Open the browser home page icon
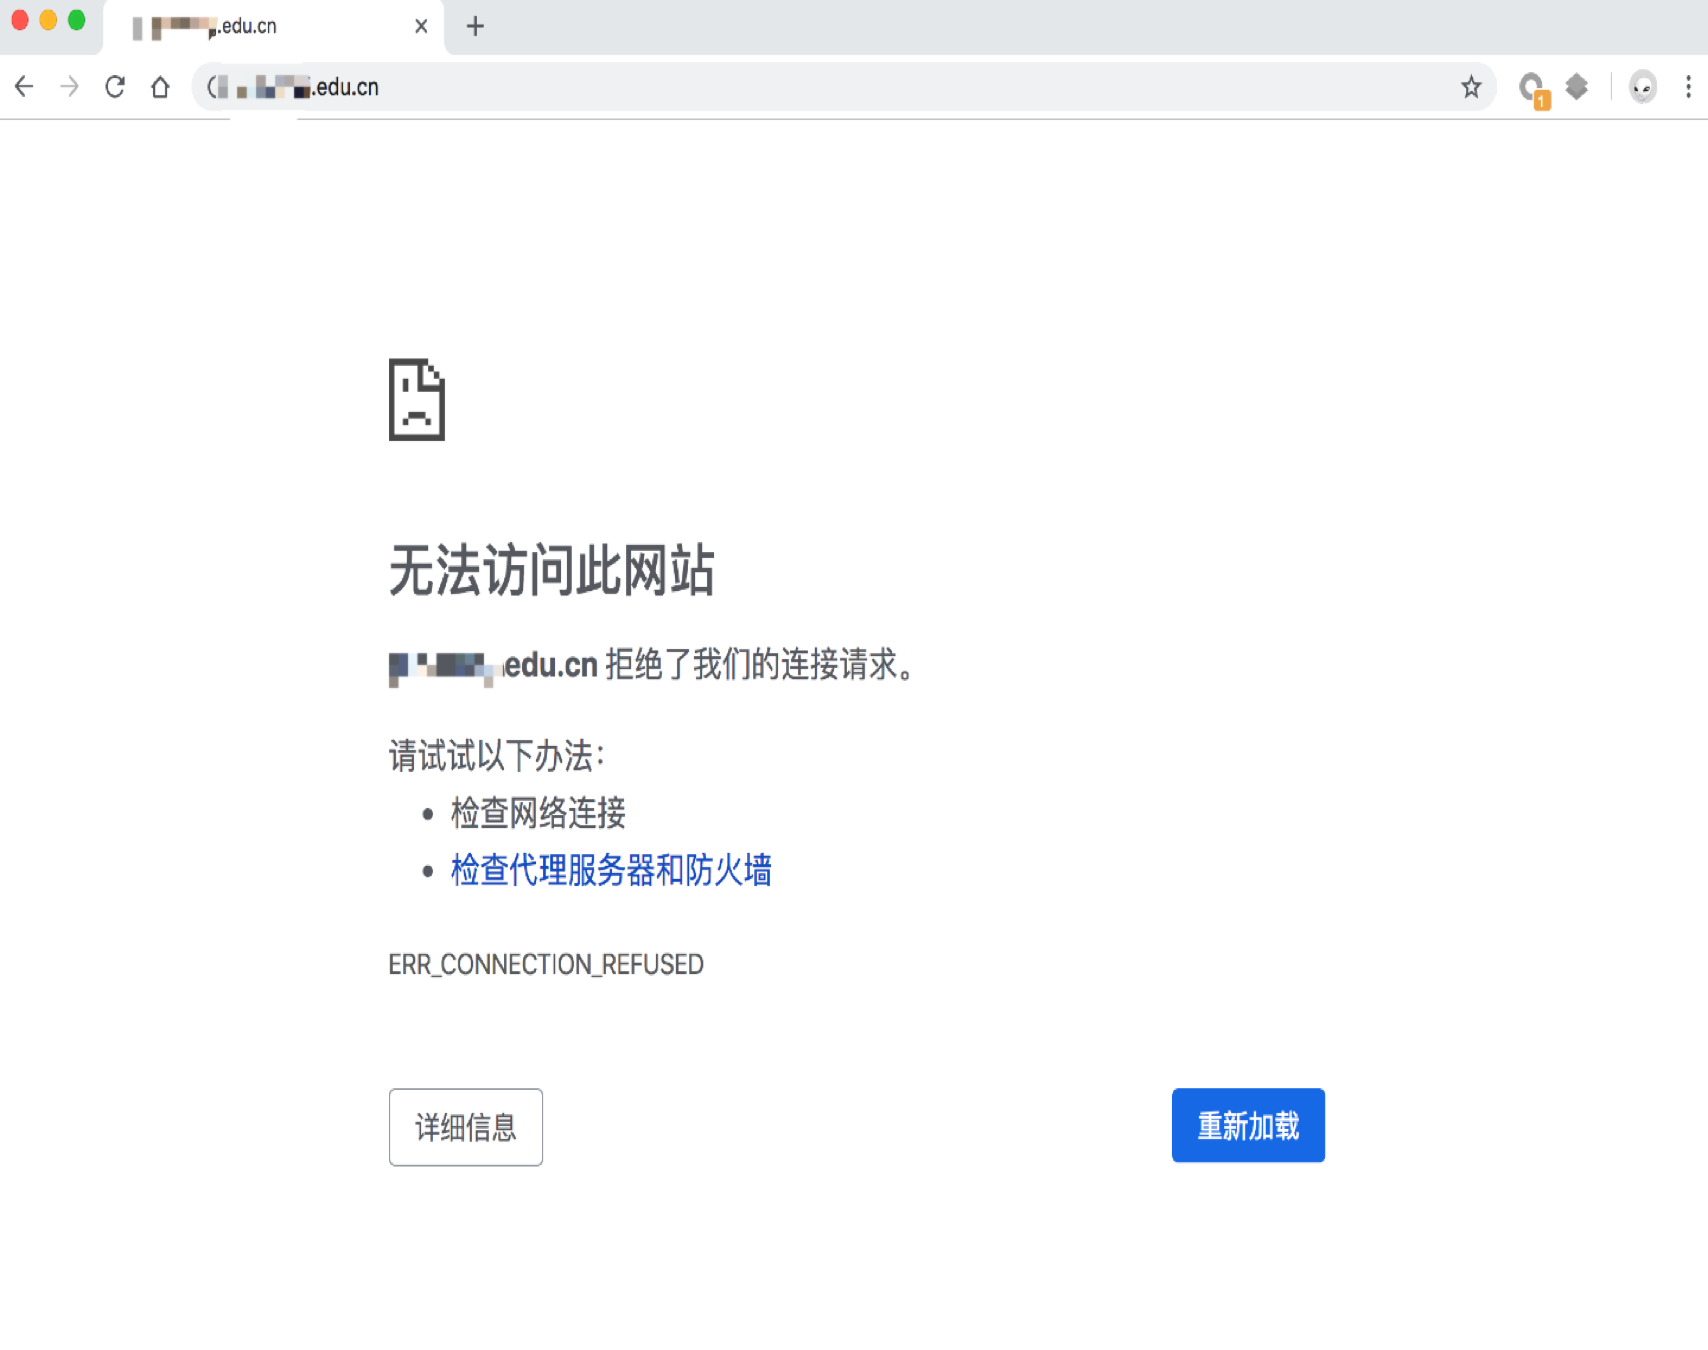Image resolution: width=1708 pixels, height=1350 pixels. tap(161, 87)
